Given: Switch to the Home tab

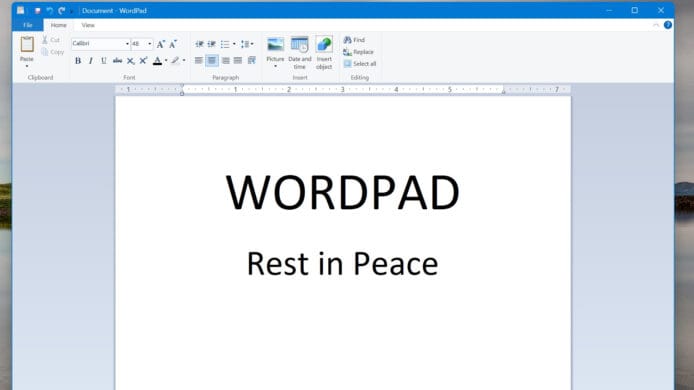Looking at the screenshot, I should [58, 25].
